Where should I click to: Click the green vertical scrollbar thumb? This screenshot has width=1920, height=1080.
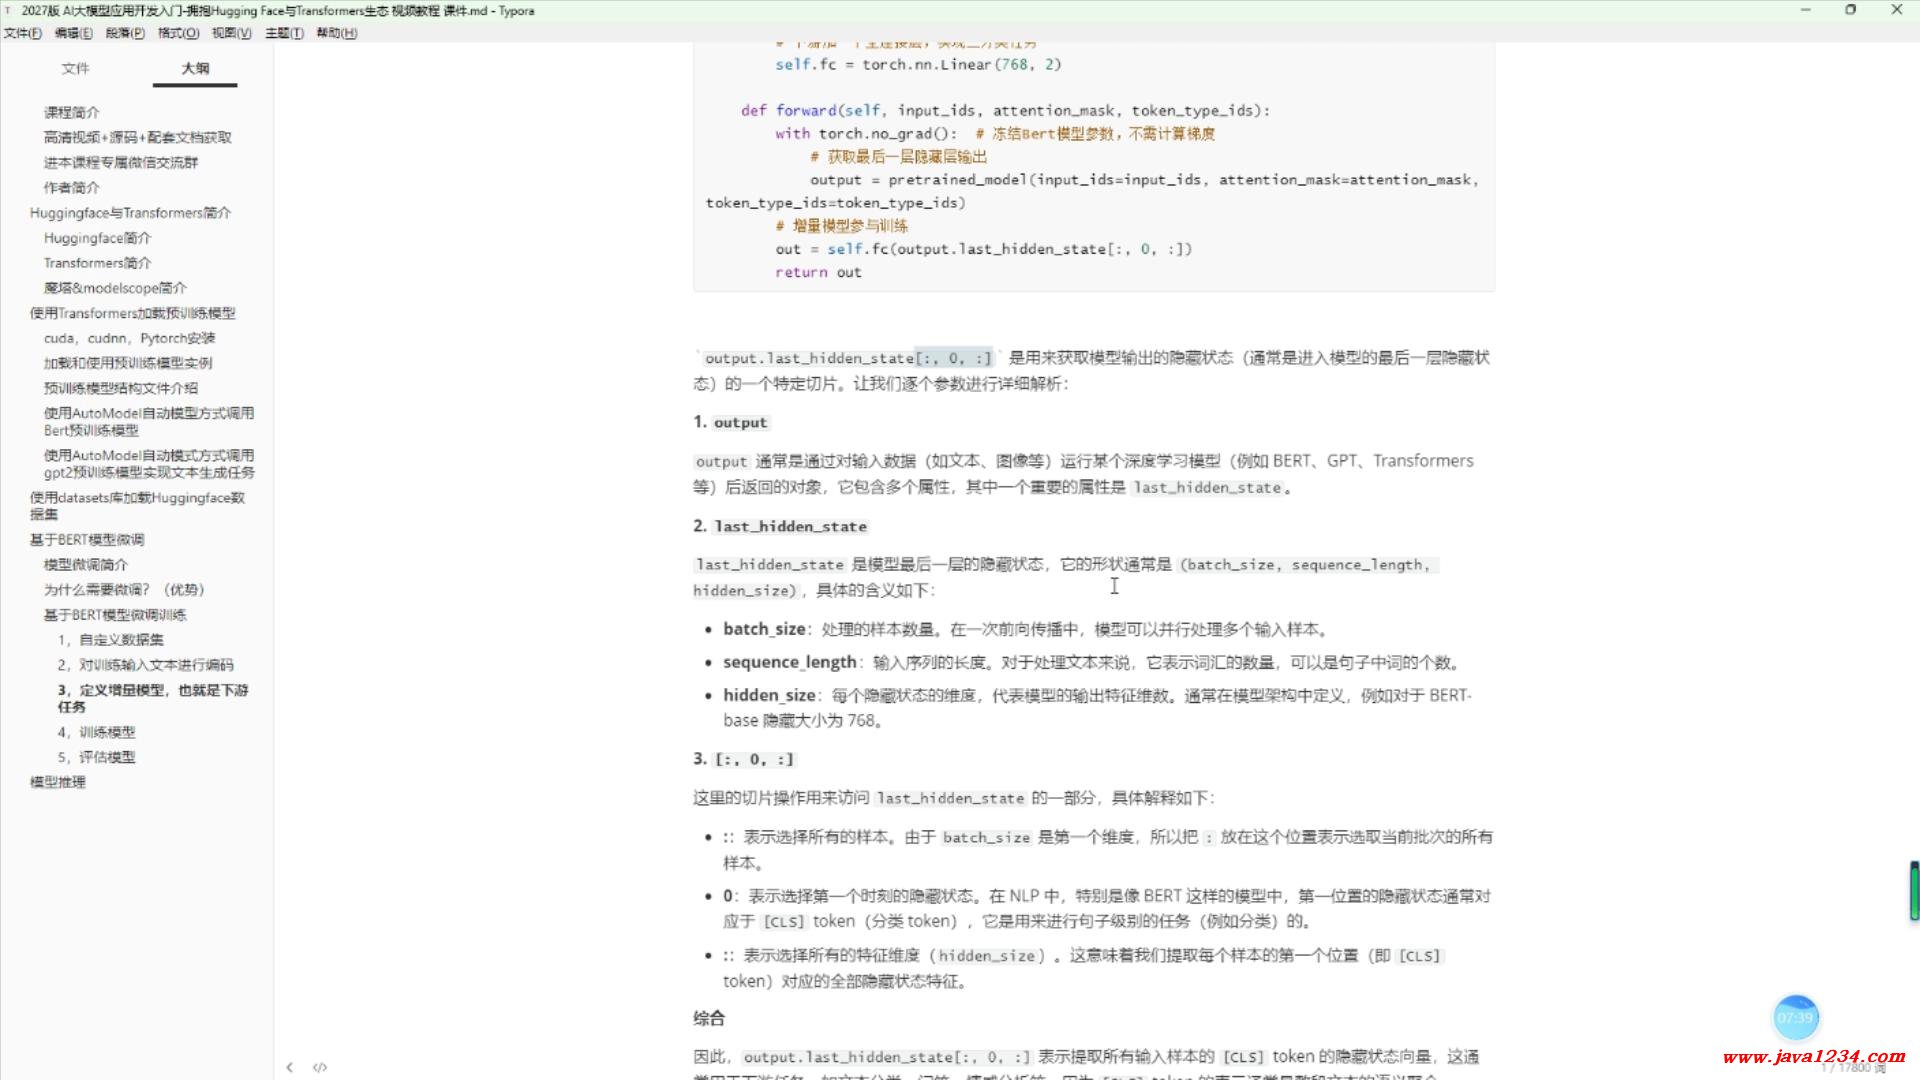[1914, 890]
